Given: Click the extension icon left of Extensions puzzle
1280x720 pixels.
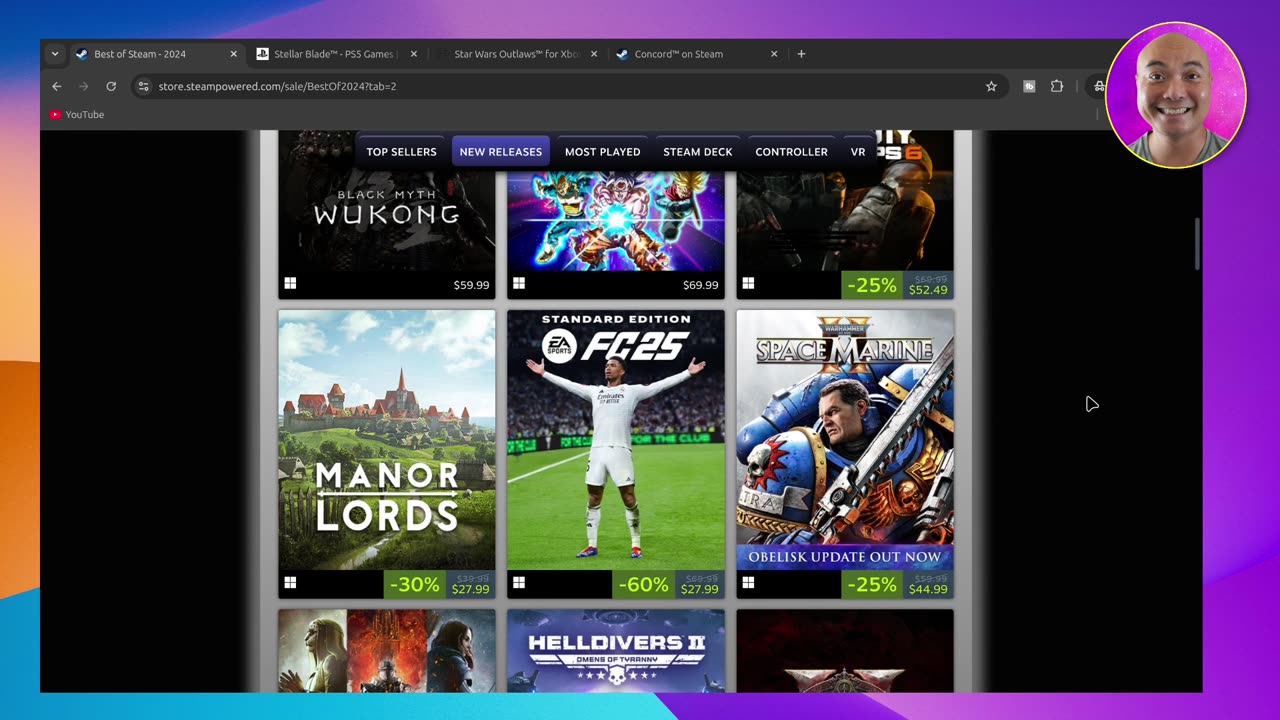Looking at the screenshot, I should pyautogui.click(x=1029, y=86).
